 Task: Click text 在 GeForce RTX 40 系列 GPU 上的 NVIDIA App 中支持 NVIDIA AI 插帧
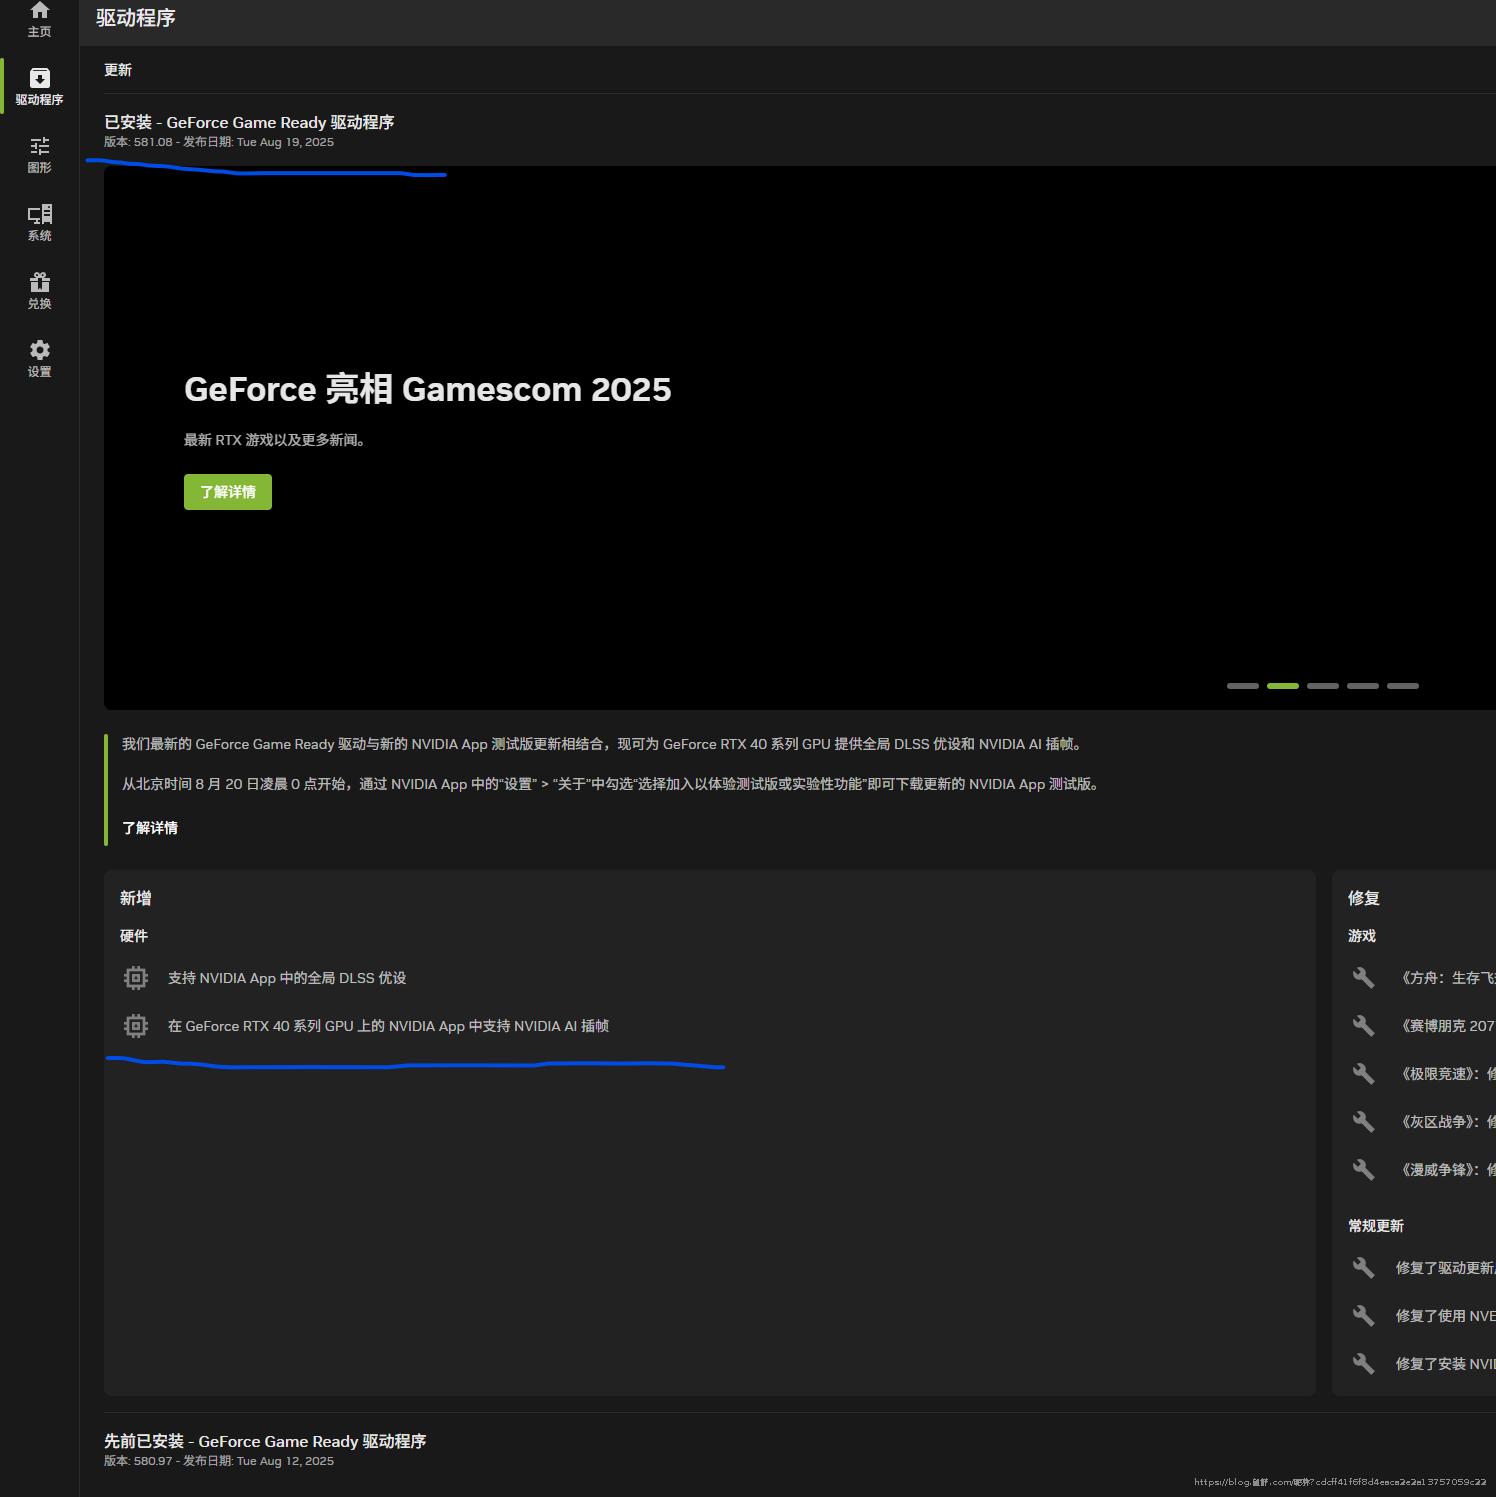388,1026
